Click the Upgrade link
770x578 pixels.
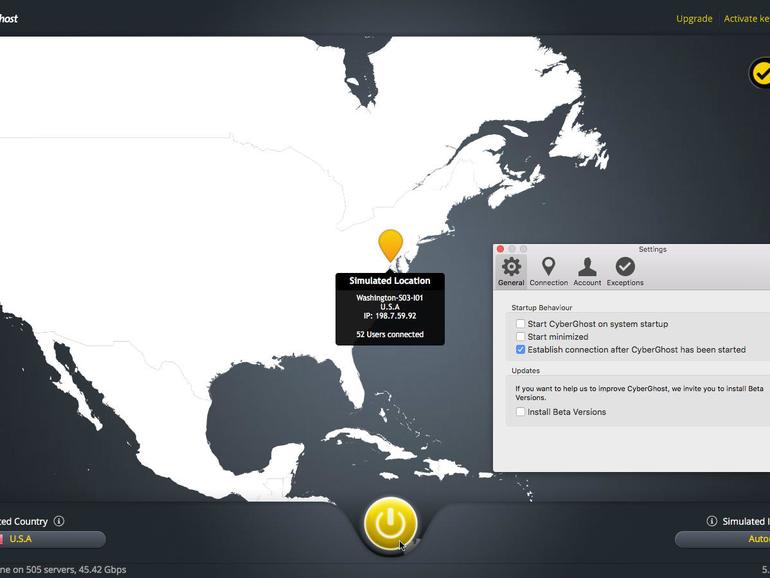694,19
